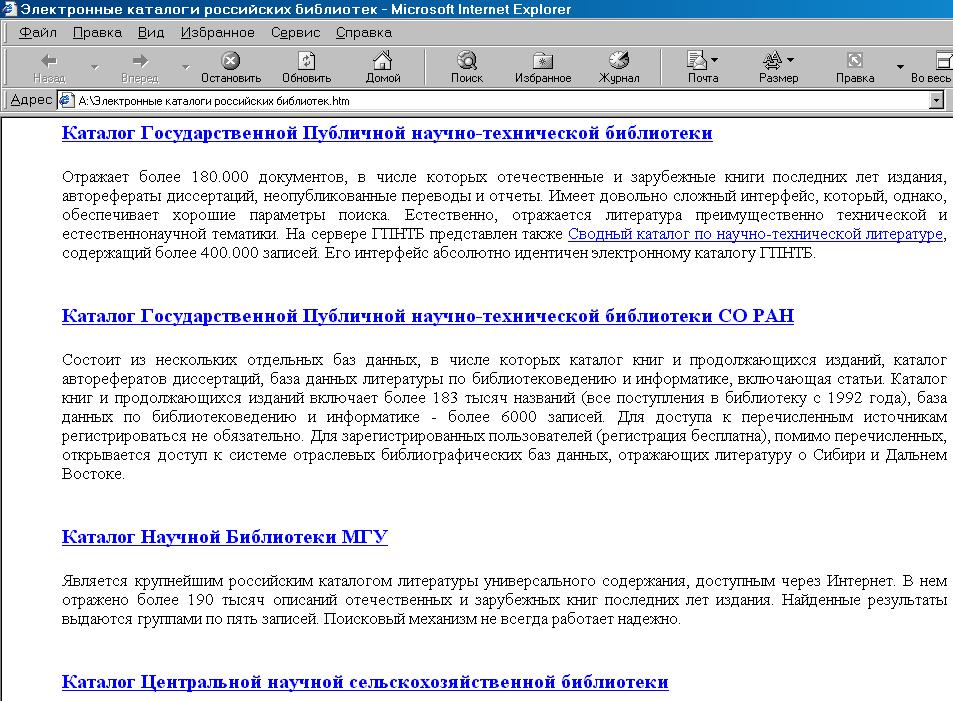The height and width of the screenshot is (701, 953).
Task: Open the Поиск (Search) toolbar panel
Action: (x=466, y=66)
